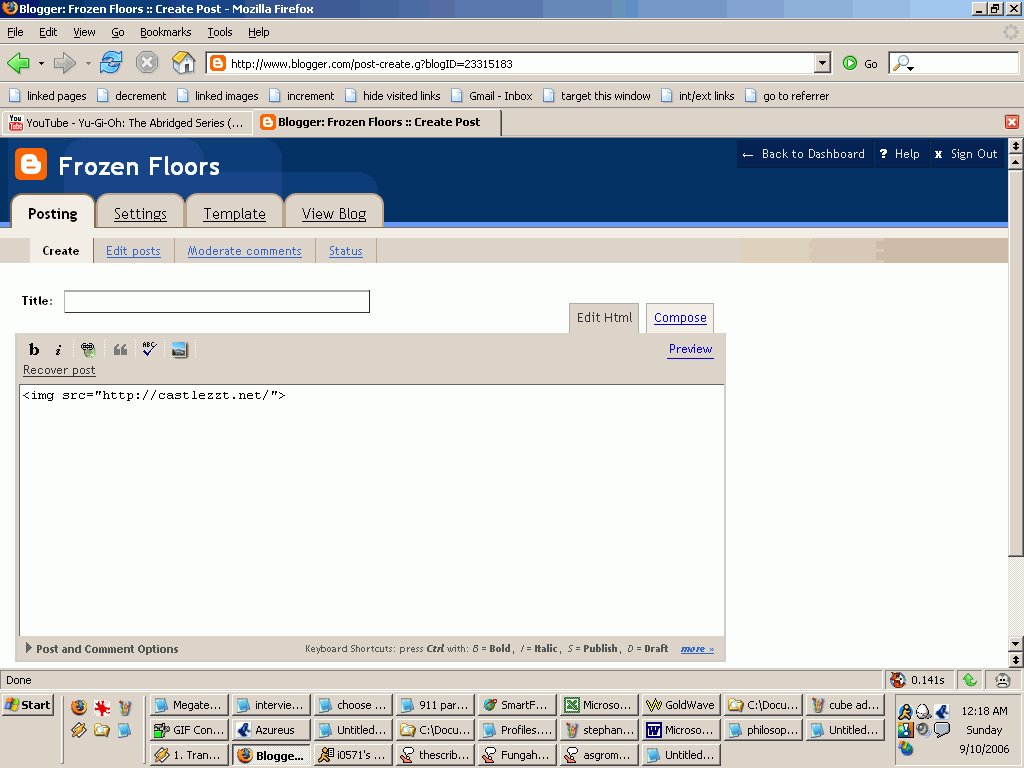Switch to the Compose editor tab
1024x768 pixels.
[680, 318]
